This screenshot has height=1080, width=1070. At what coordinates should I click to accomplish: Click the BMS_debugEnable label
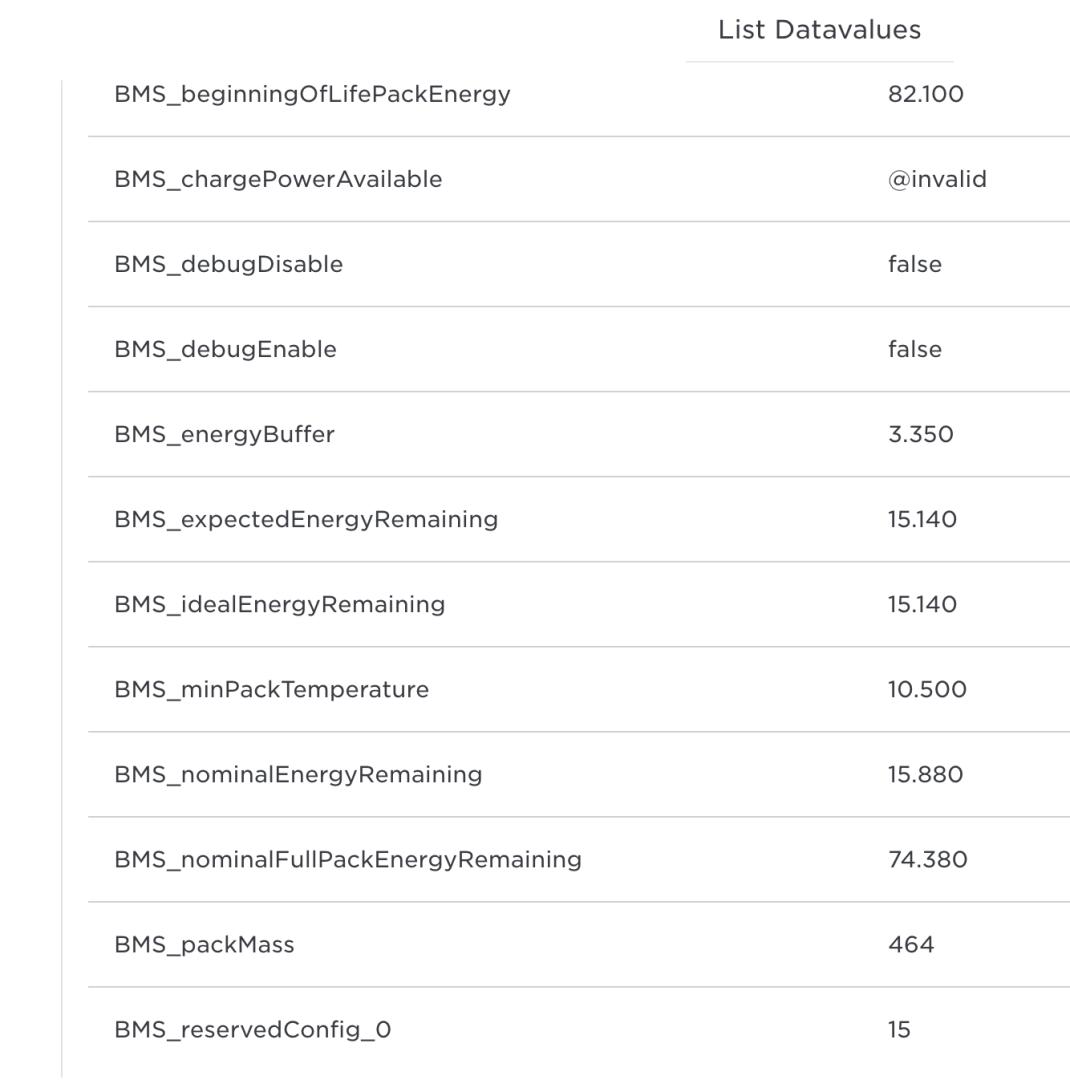tap(225, 349)
